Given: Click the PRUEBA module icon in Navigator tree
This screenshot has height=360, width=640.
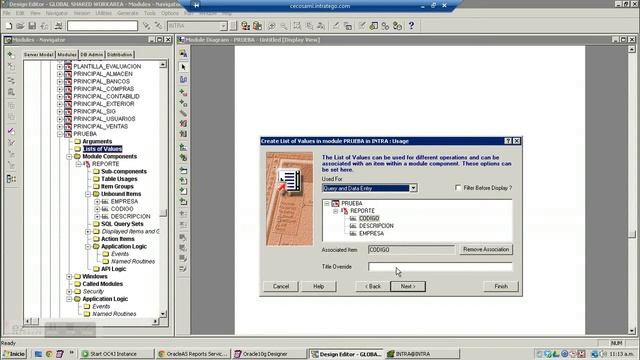Looking at the screenshot, I should click(x=68, y=134).
